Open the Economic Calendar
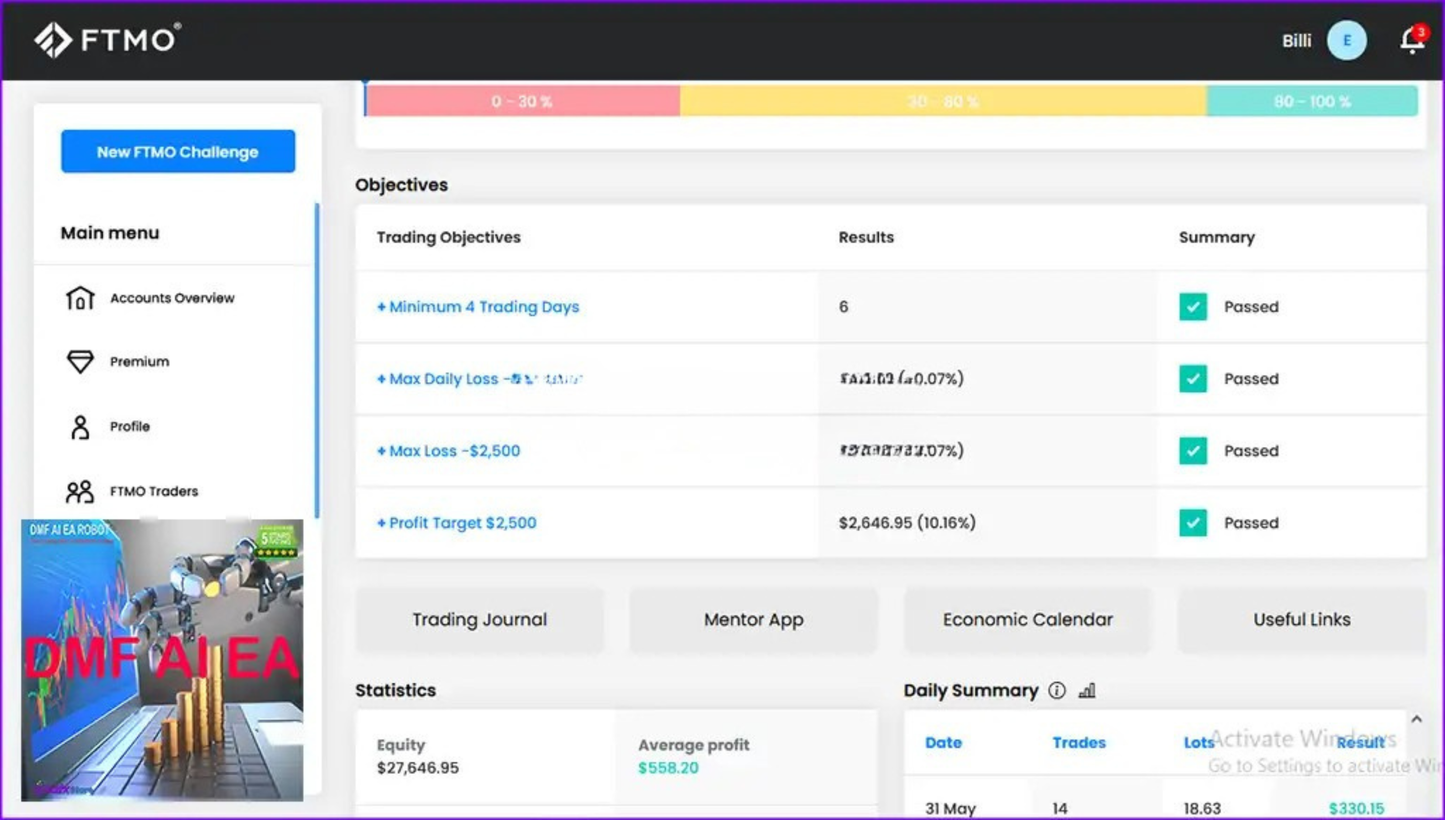This screenshot has width=1445, height=820. click(1028, 620)
